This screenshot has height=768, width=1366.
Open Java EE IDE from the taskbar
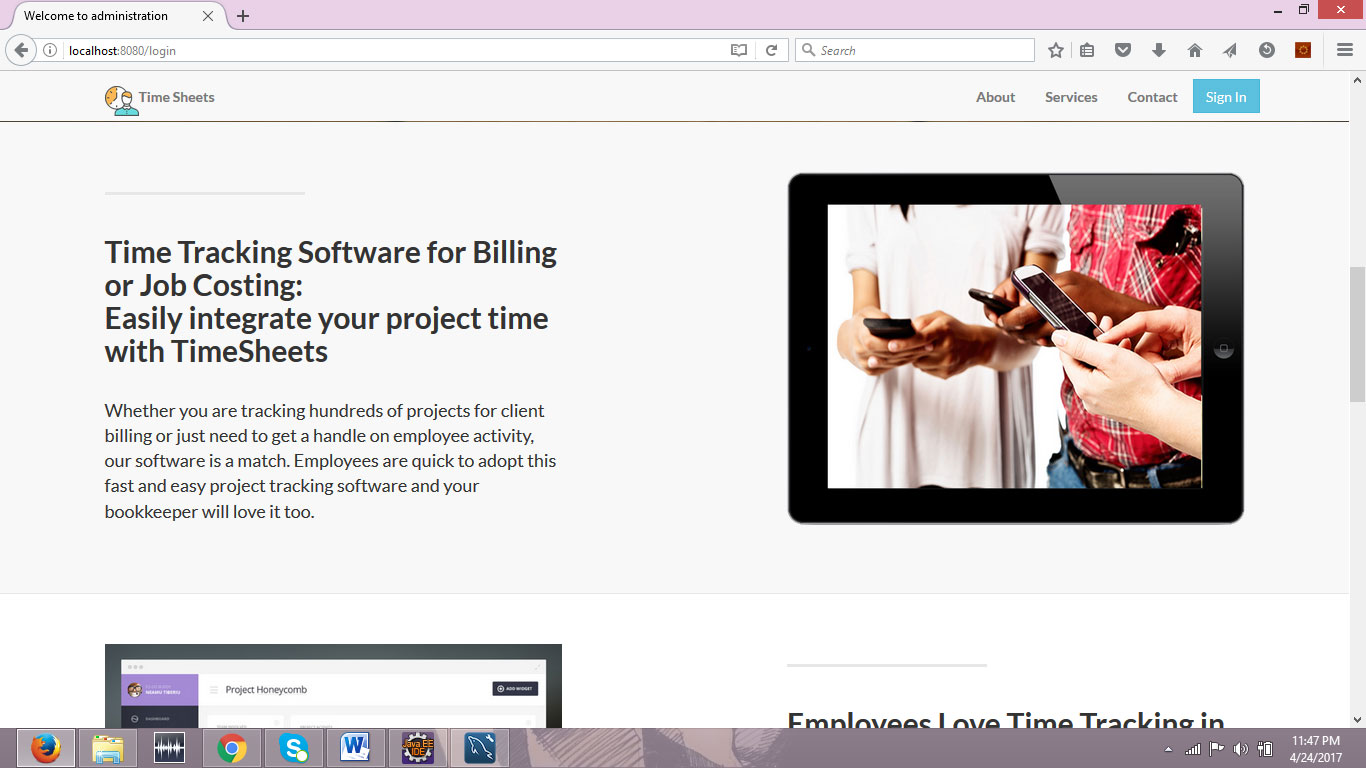418,748
